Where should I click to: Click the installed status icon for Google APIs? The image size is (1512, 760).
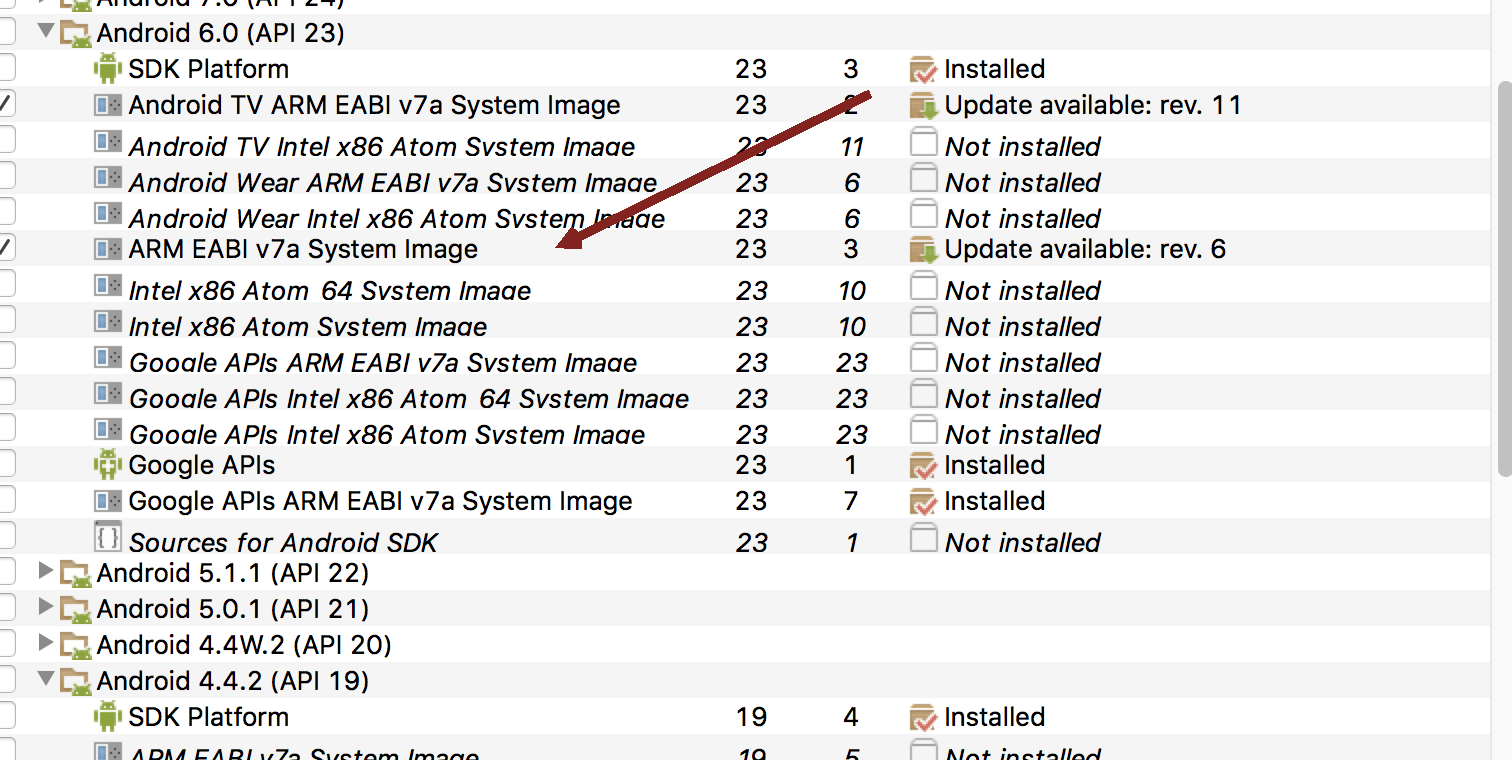coord(922,465)
